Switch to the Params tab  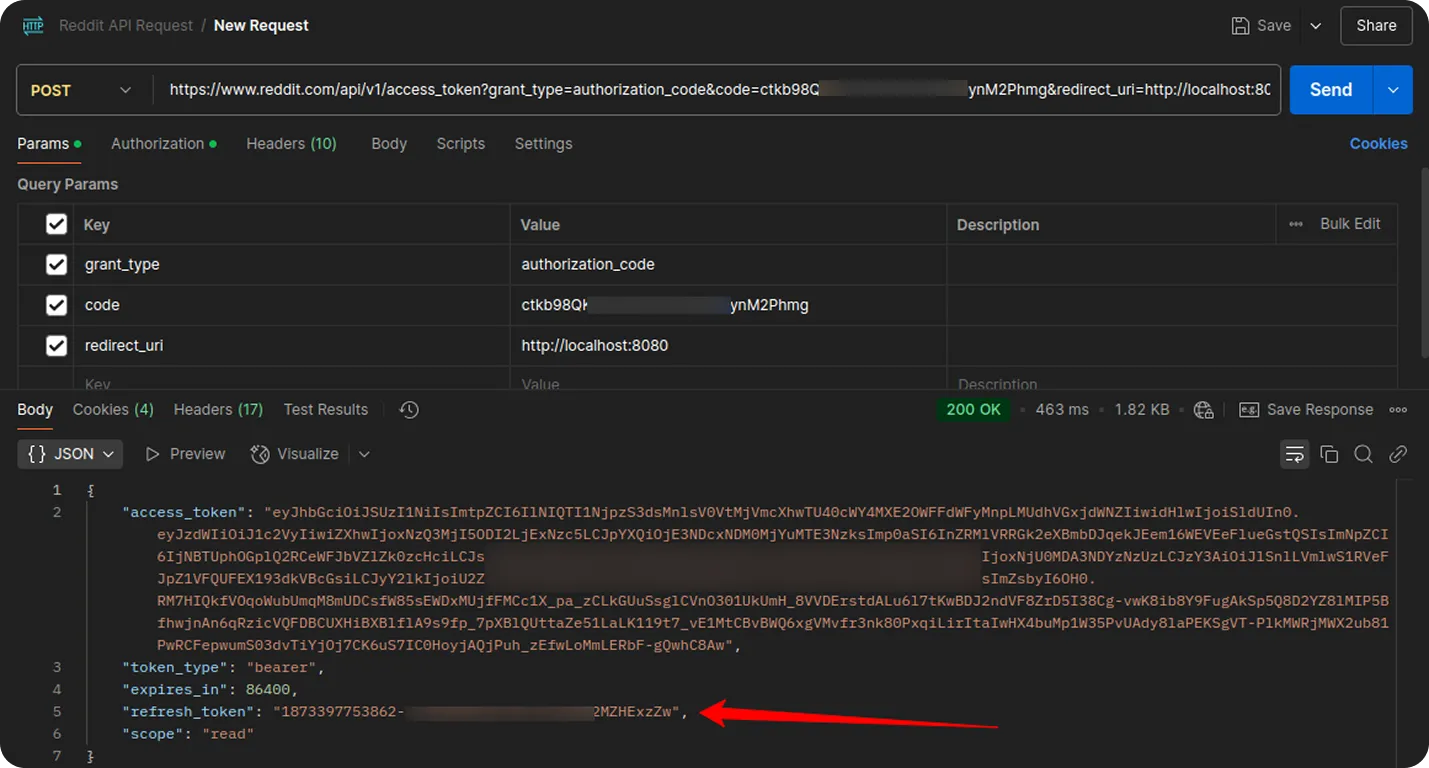coord(49,144)
